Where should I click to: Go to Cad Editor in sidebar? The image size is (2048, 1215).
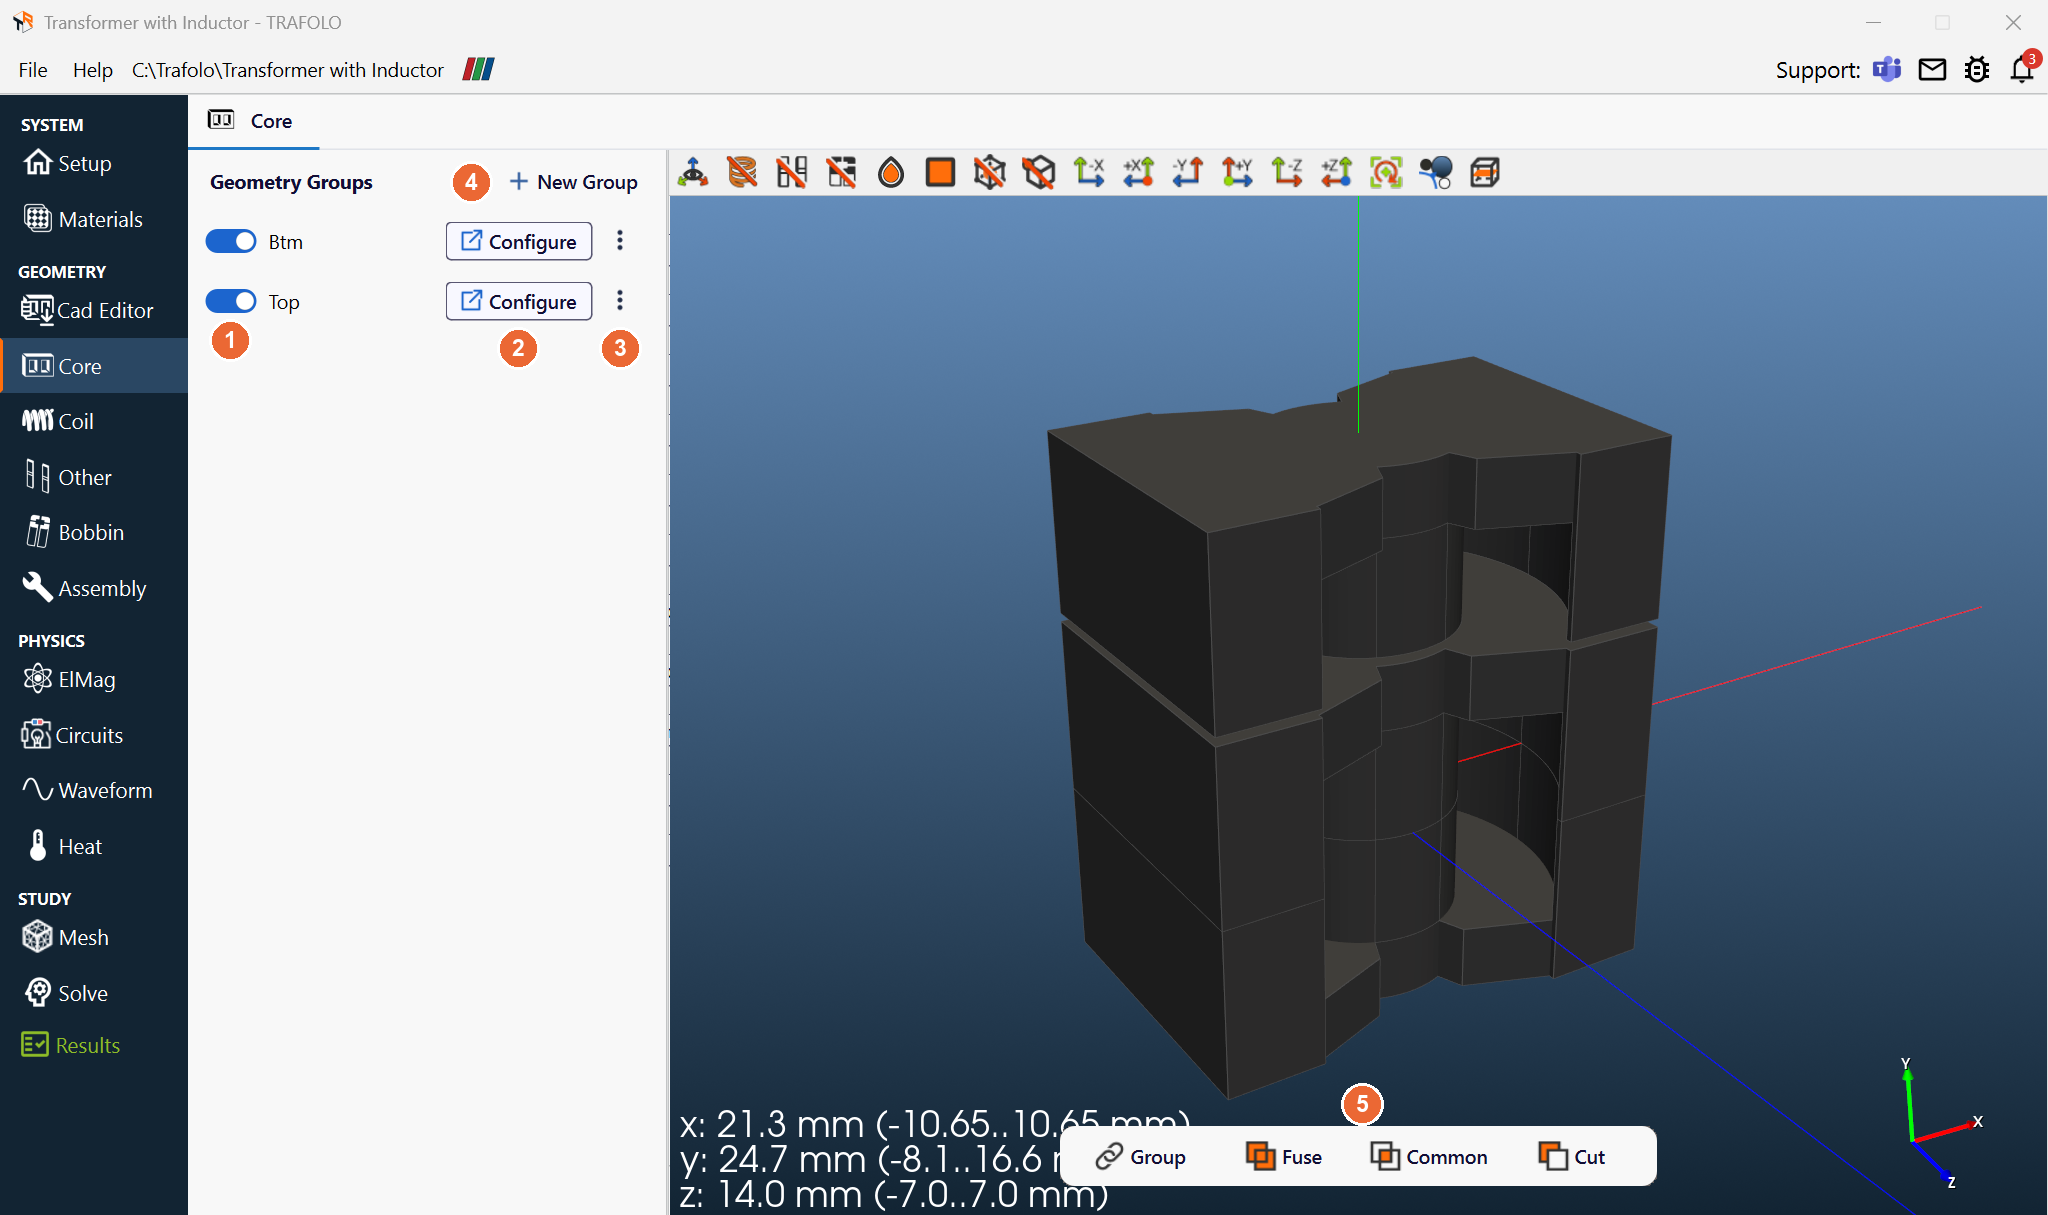pyautogui.click(x=94, y=310)
